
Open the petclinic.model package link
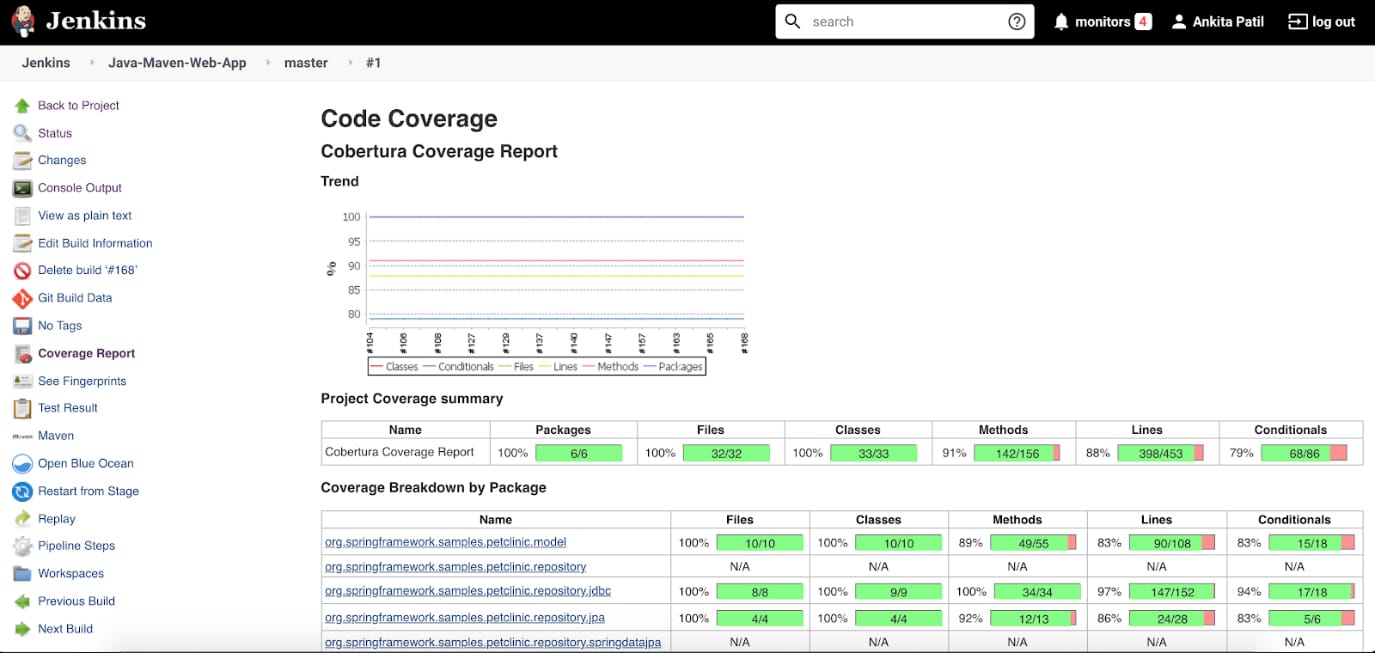[x=445, y=542]
